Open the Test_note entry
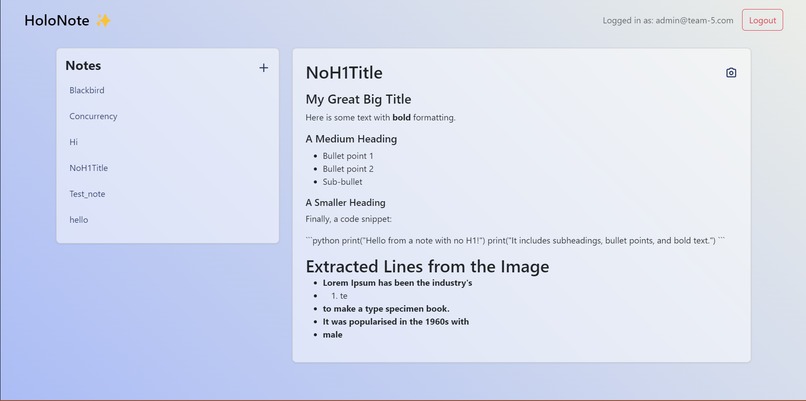The height and width of the screenshot is (401, 806). pyautogui.click(x=87, y=194)
